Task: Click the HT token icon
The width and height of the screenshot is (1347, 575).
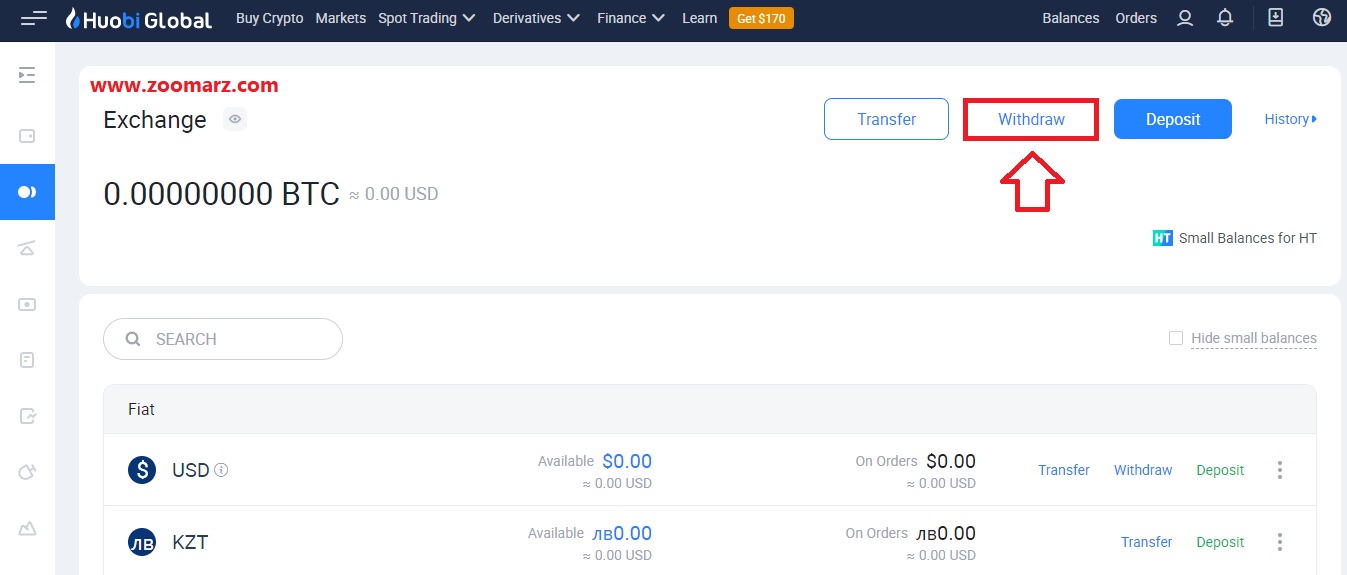Action: (1162, 238)
